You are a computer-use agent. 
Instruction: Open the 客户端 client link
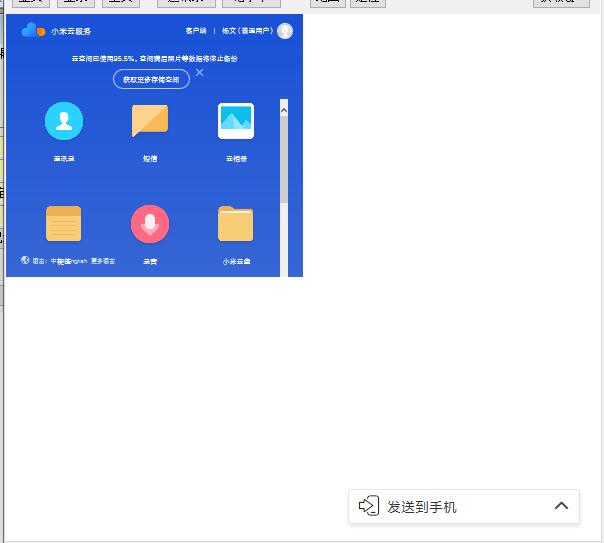coord(196,31)
